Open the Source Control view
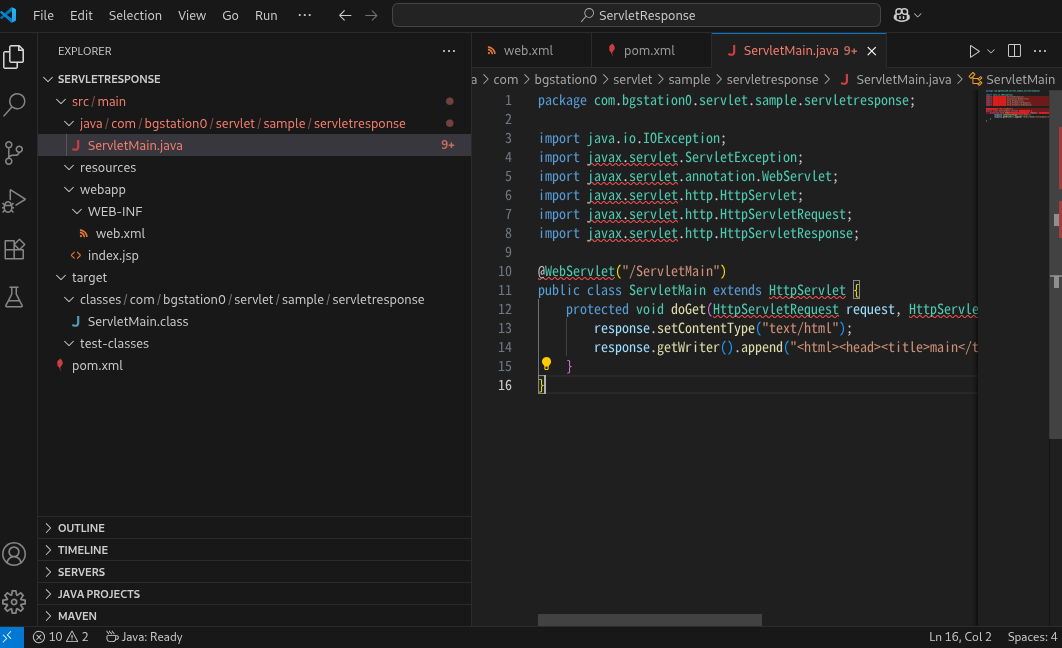This screenshot has width=1062, height=648. 14,152
